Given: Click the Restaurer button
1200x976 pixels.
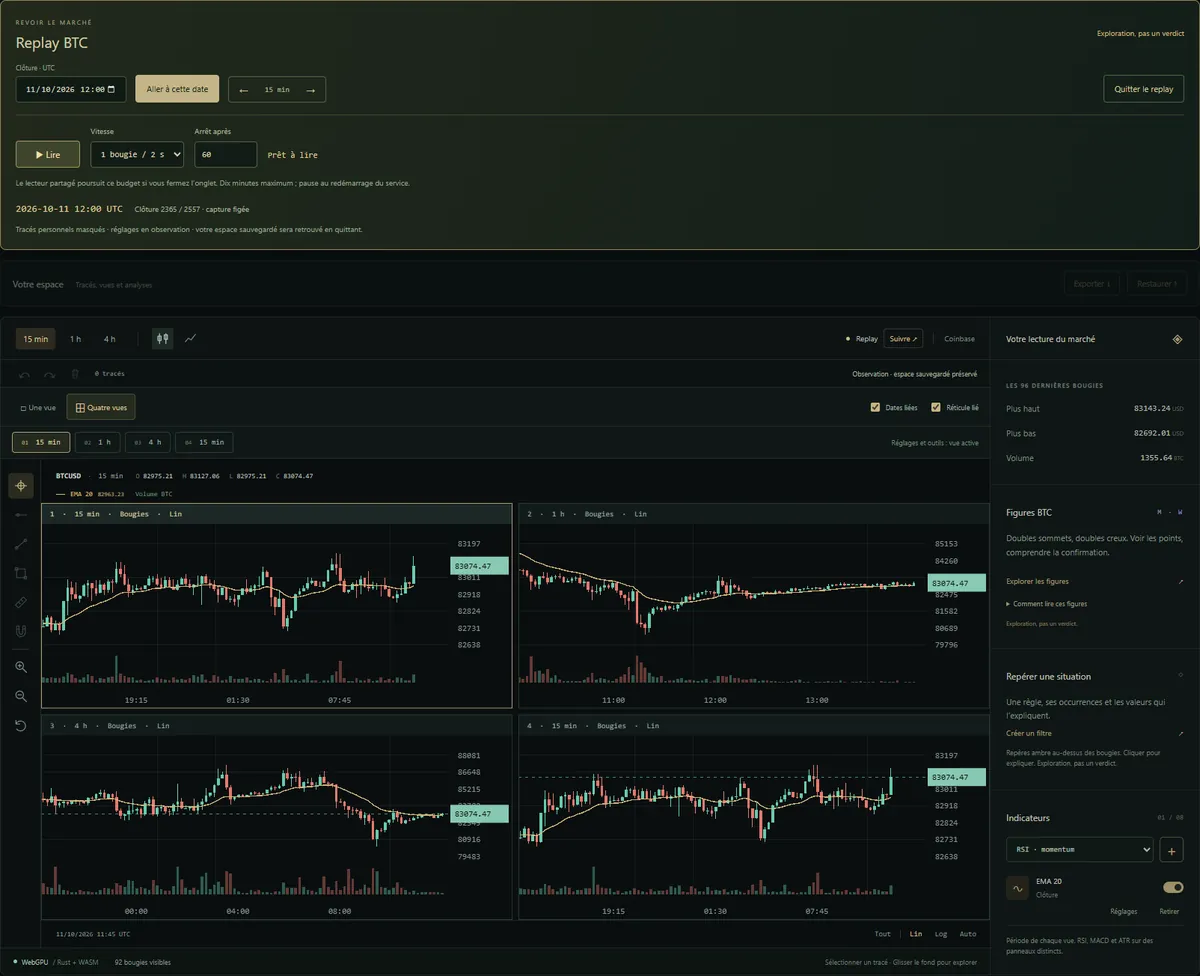Looking at the screenshot, I should (x=1158, y=284).
